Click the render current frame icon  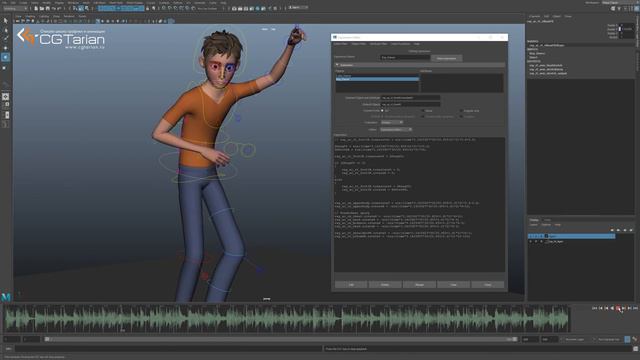tap(240, 8)
